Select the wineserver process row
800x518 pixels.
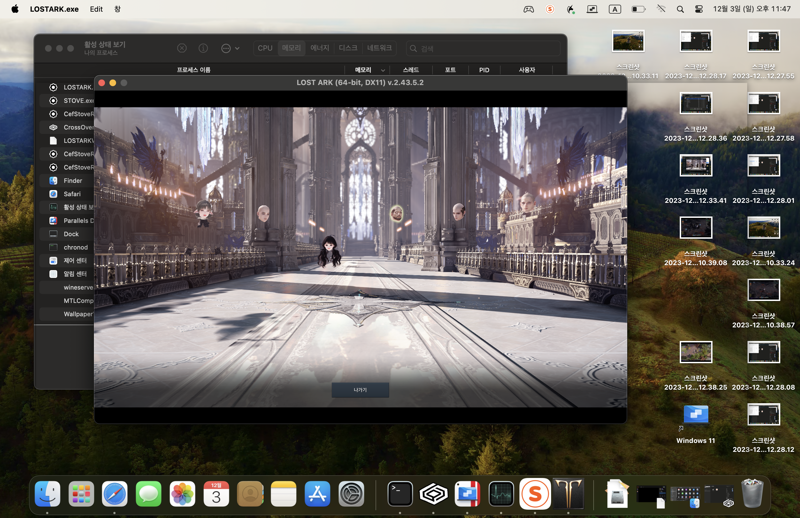tap(67, 287)
